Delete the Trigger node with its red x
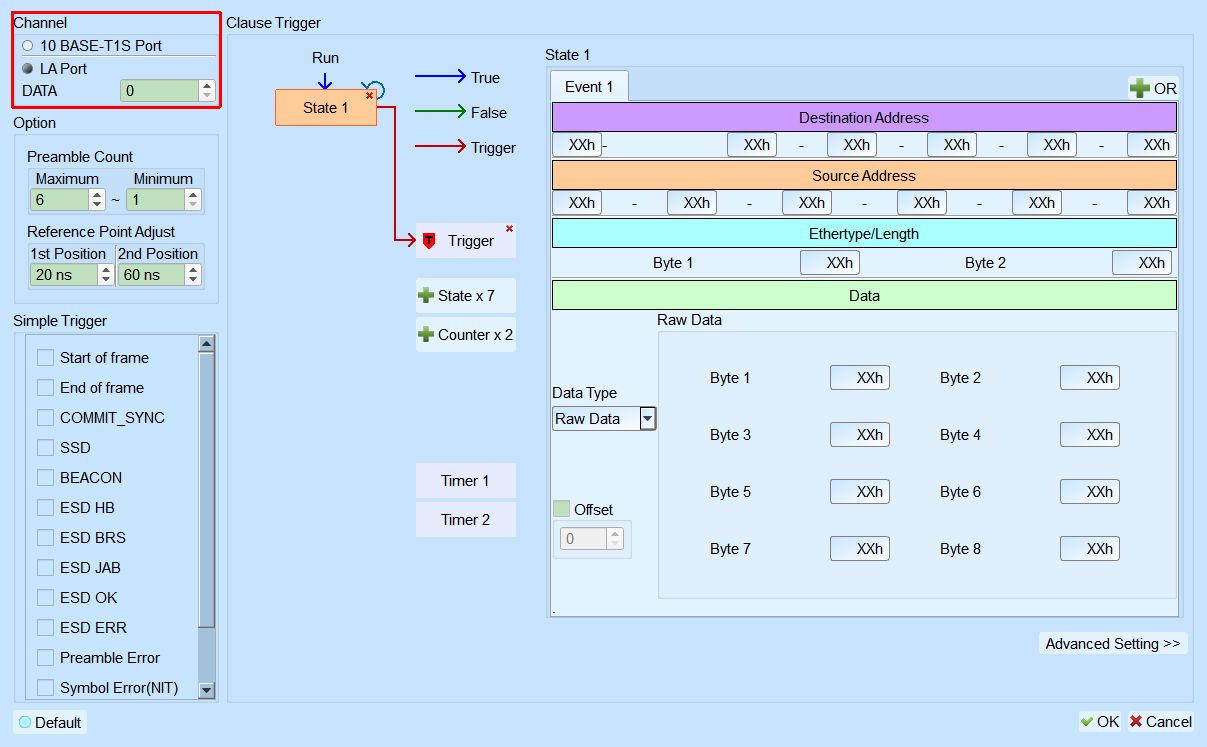Image resolution: width=1207 pixels, height=747 pixels. [x=509, y=229]
